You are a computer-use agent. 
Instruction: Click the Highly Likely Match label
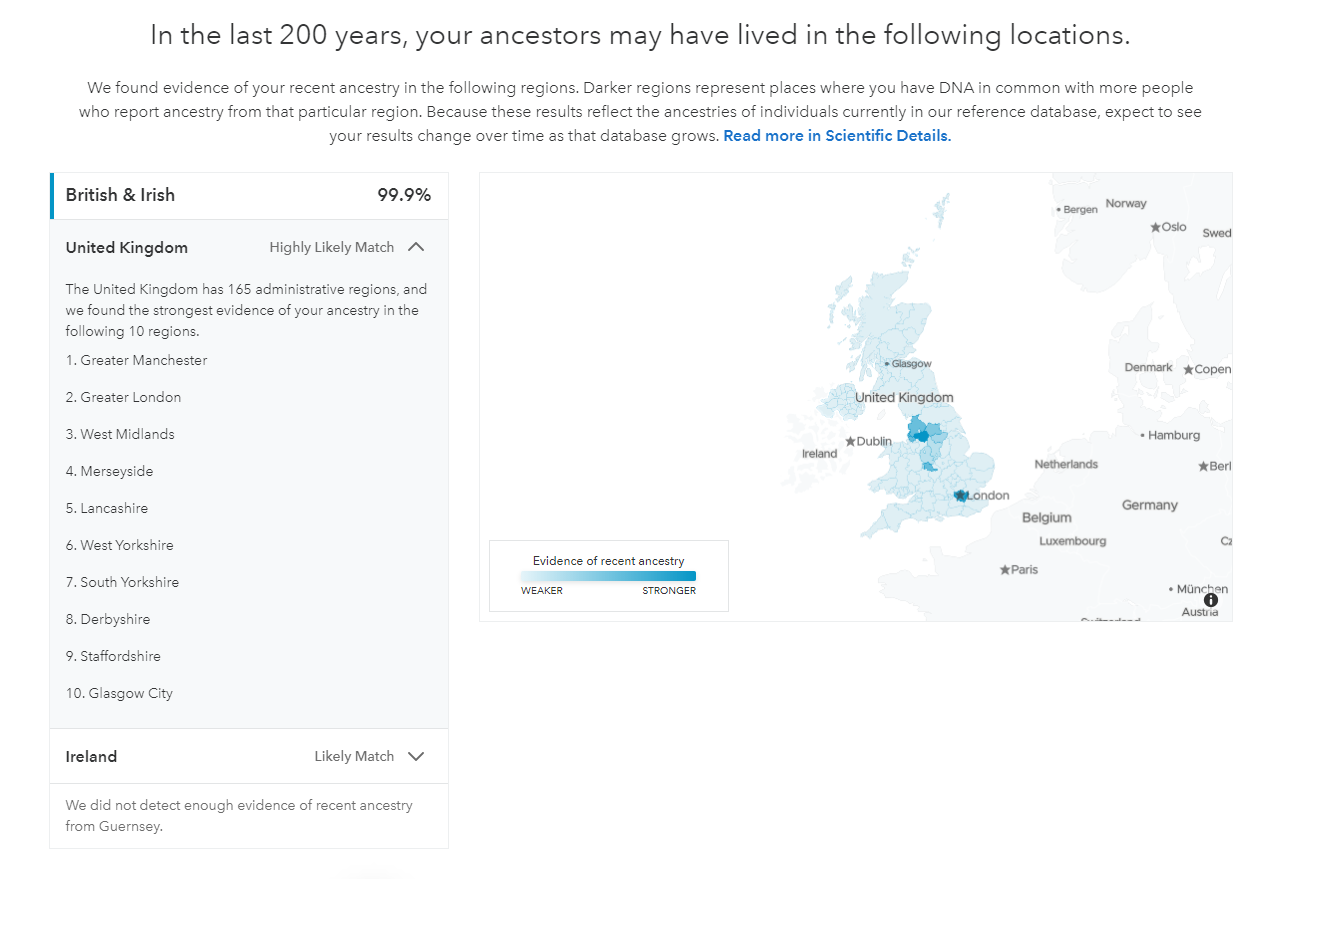pyautogui.click(x=331, y=247)
